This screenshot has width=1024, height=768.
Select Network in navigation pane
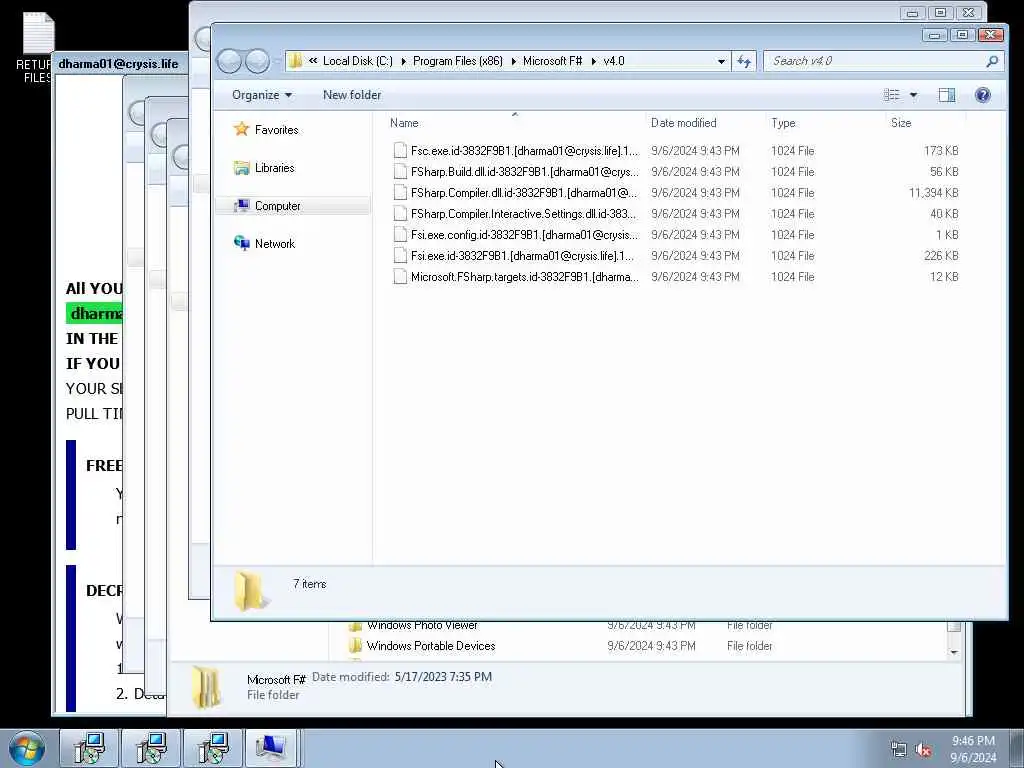pos(275,244)
